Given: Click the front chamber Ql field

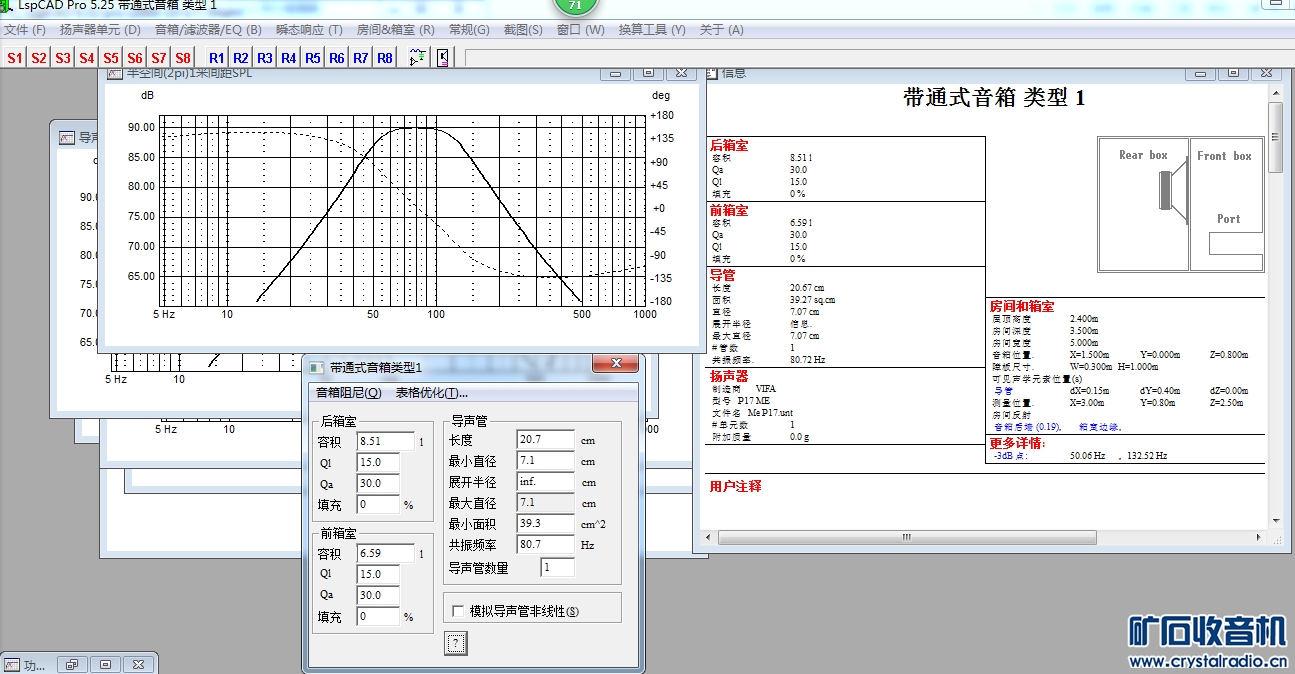Looking at the screenshot, I should (x=377, y=574).
